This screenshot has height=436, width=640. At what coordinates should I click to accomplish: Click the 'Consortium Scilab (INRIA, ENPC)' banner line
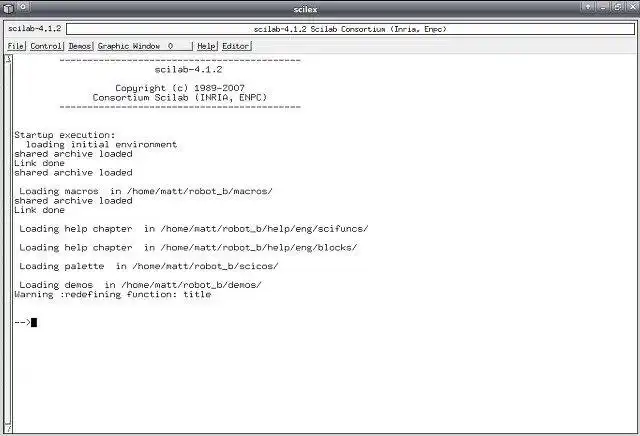[180, 98]
